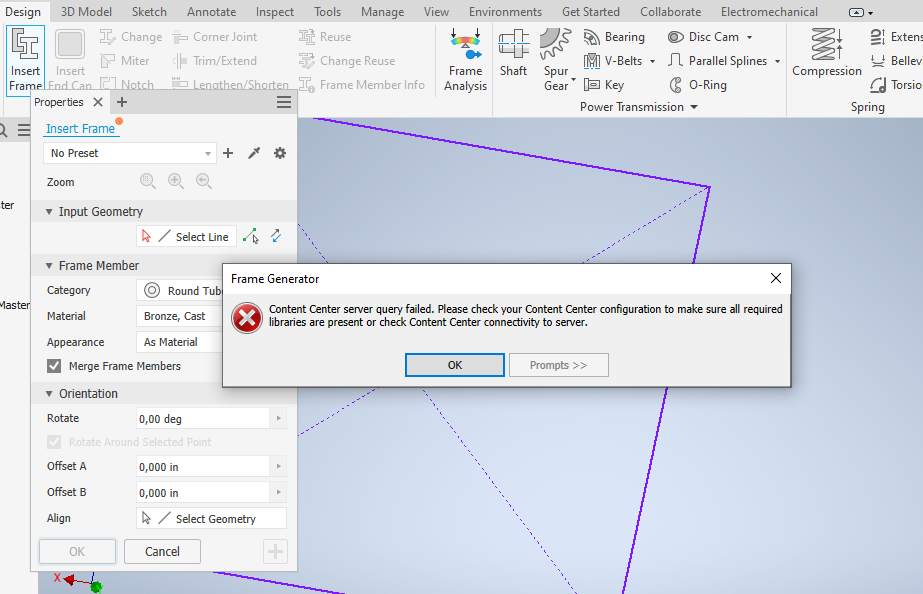Switch to the Sketch tab

(x=149, y=12)
